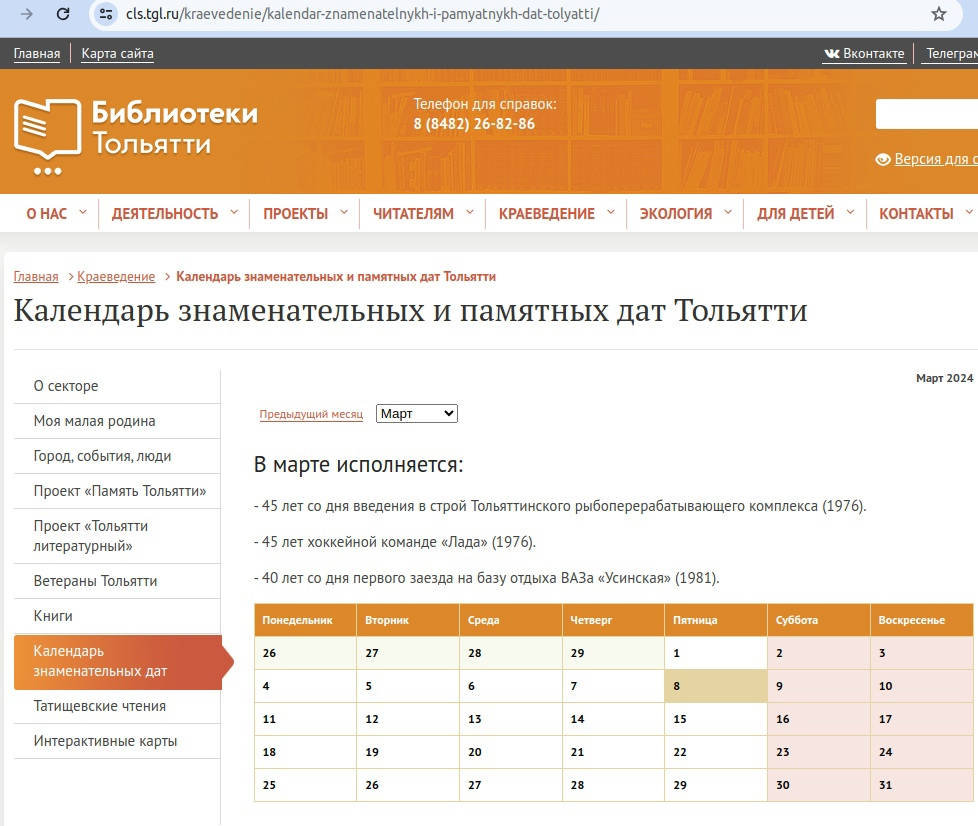978x826 pixels.
Task: Click phone number 8 (8482) 26-82-86
Action: coord(474,124)
